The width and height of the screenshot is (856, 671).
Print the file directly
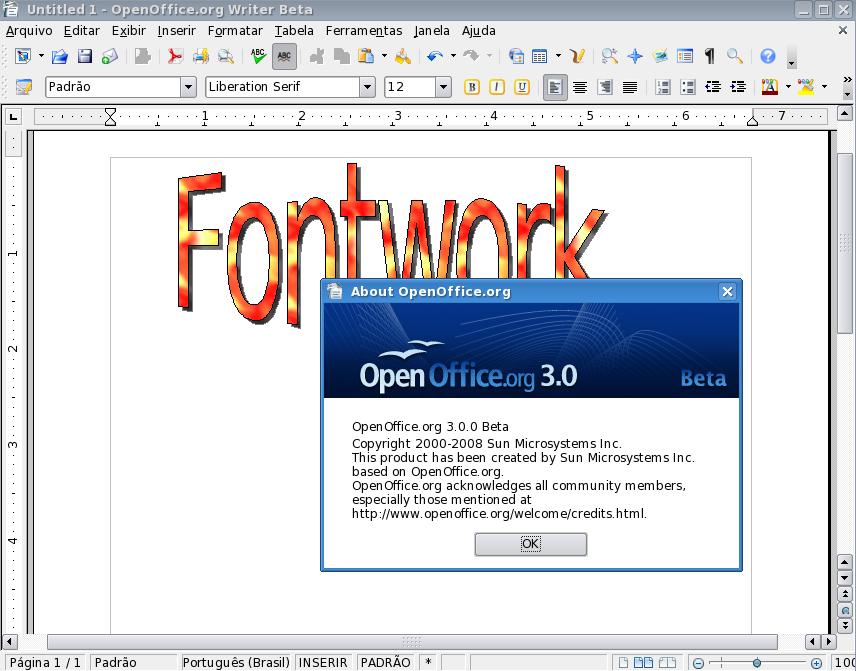(200, 56)
